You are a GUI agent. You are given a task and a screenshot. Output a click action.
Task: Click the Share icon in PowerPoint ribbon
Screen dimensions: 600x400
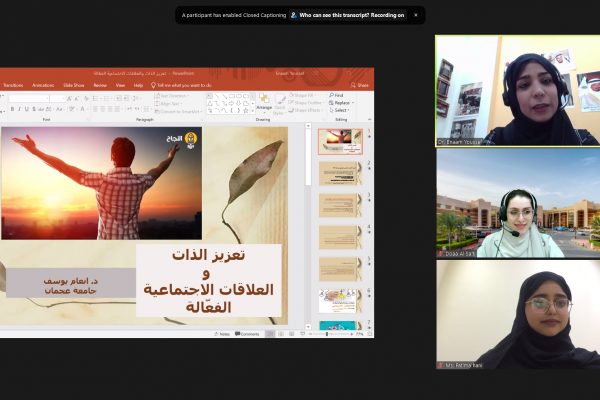[x=361, y=85]
